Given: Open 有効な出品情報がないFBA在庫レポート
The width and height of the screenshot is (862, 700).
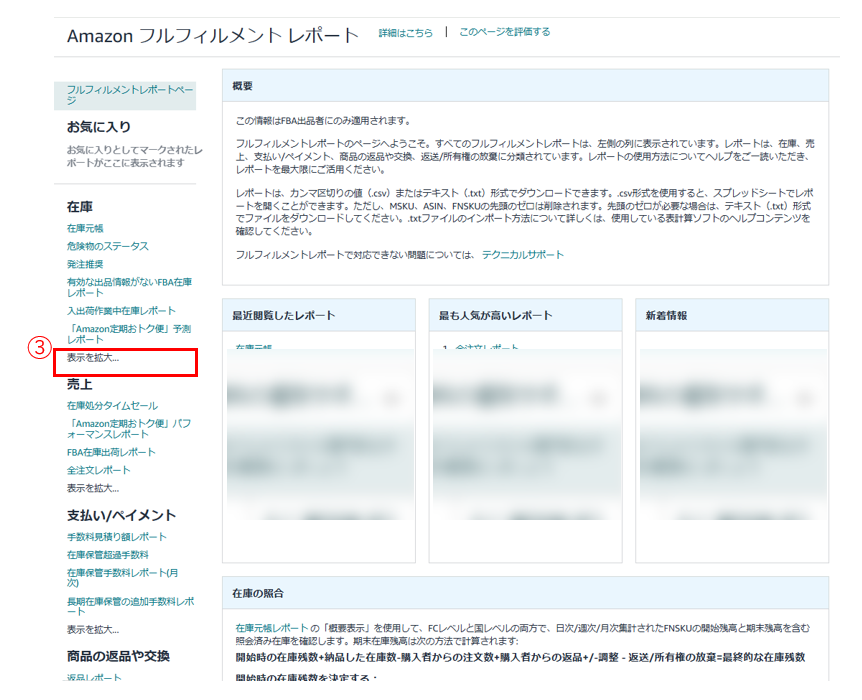Looking at the screenshot, I should click(129, 288).
